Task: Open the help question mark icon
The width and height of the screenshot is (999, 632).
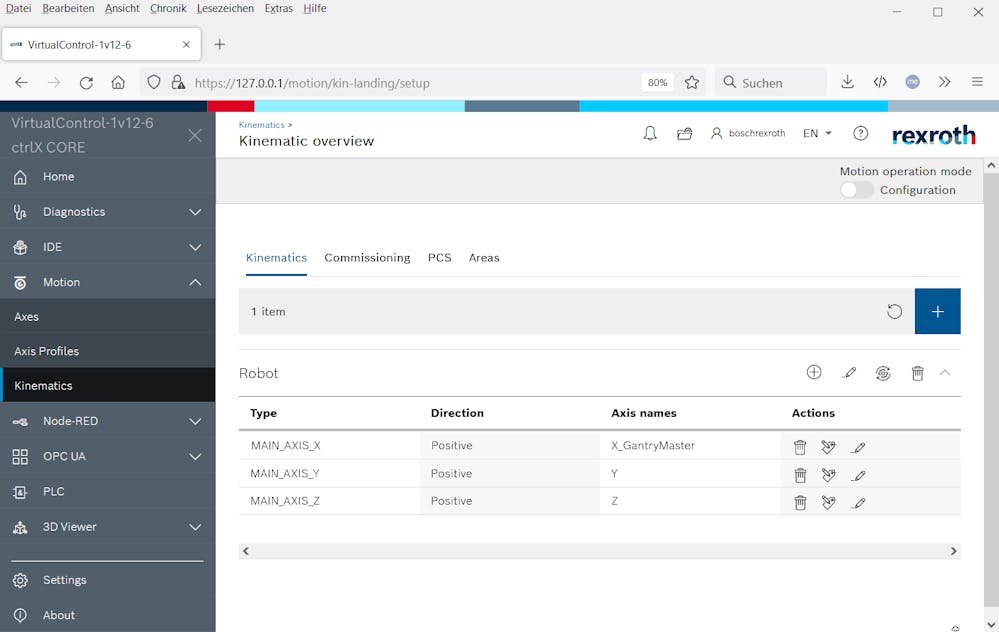Action: tap(860, 134)
